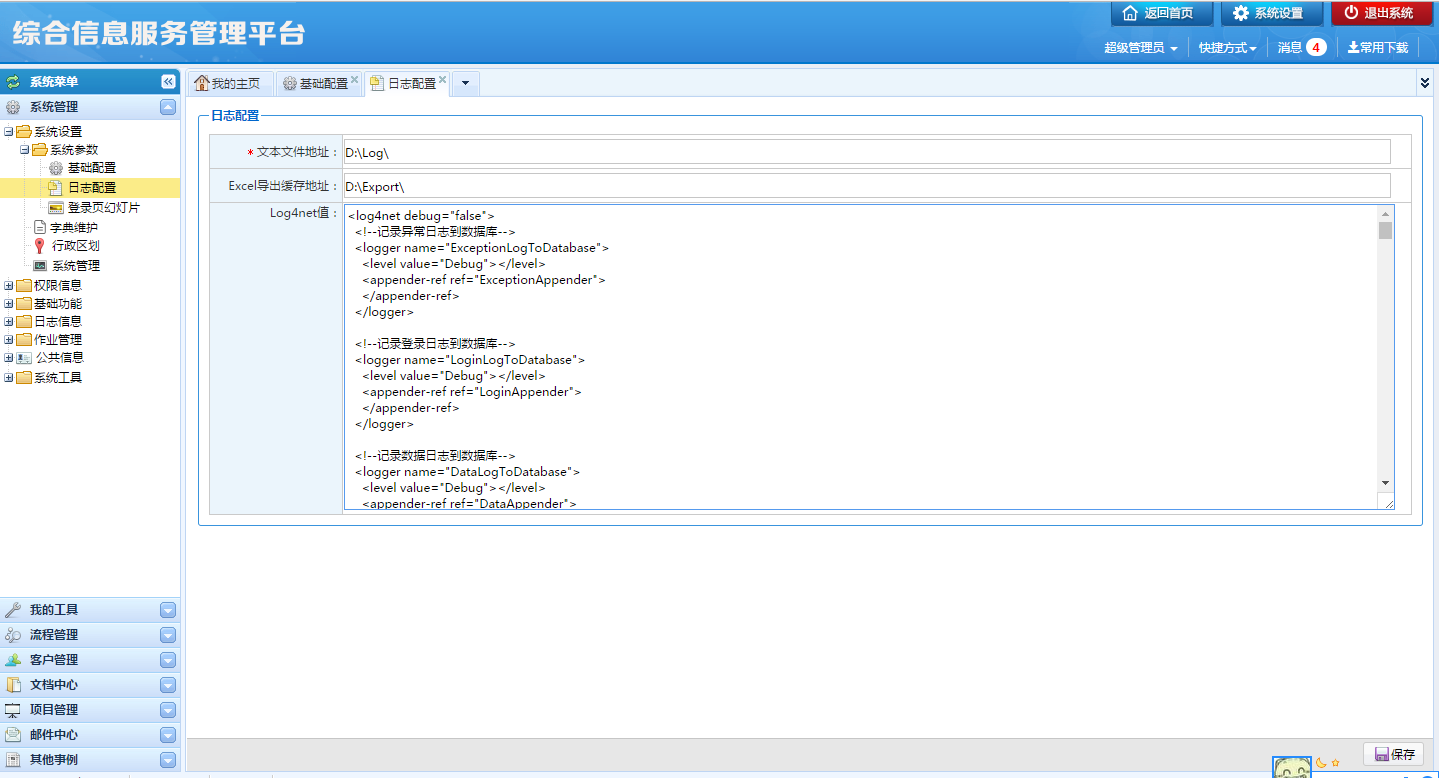
Task: Expand the 文档中心 accordion panel
Action: pyautogui.click(x=168, y=685)
